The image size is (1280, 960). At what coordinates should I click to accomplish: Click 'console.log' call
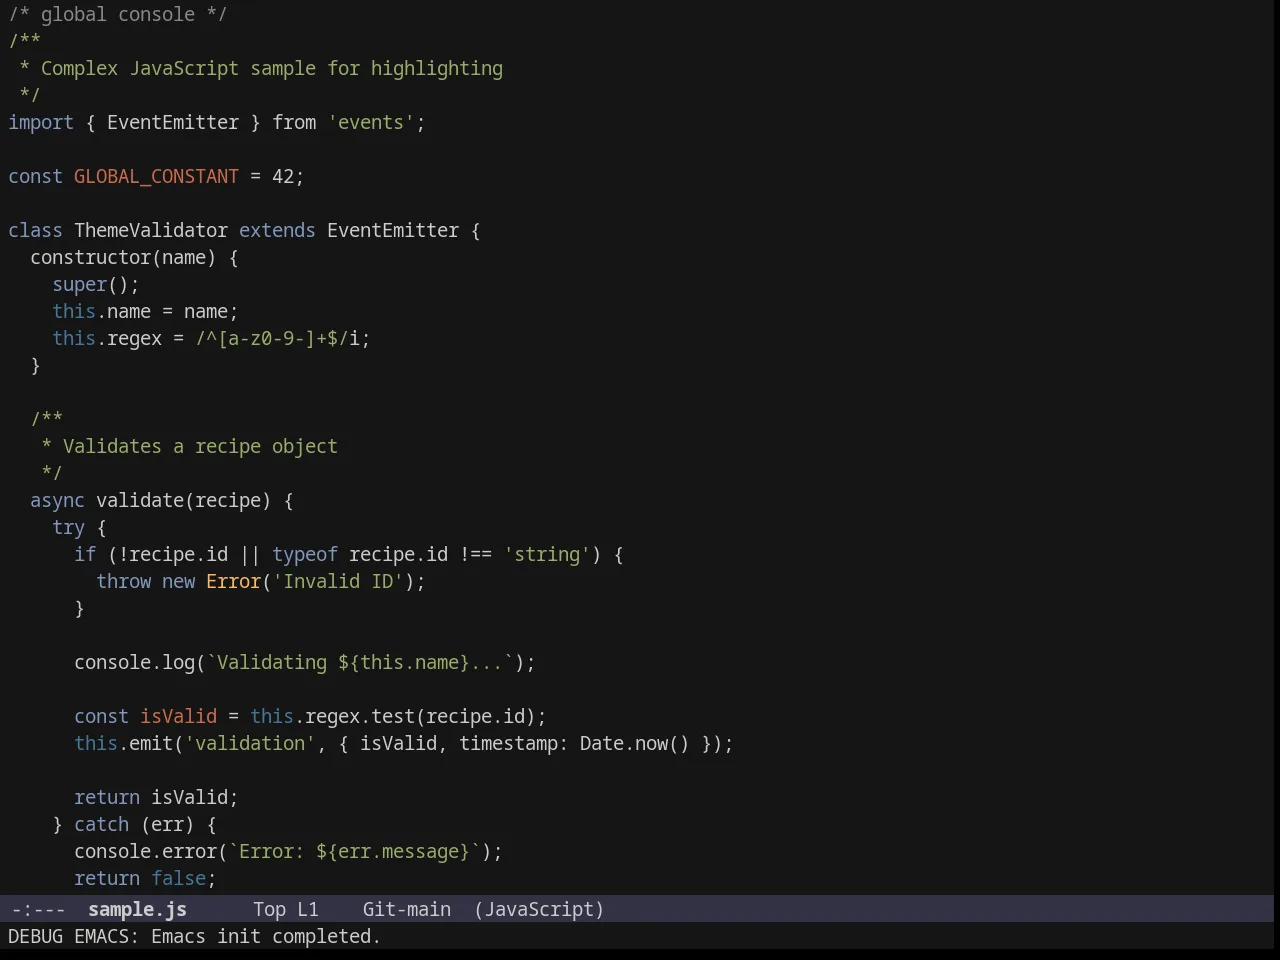134,662
